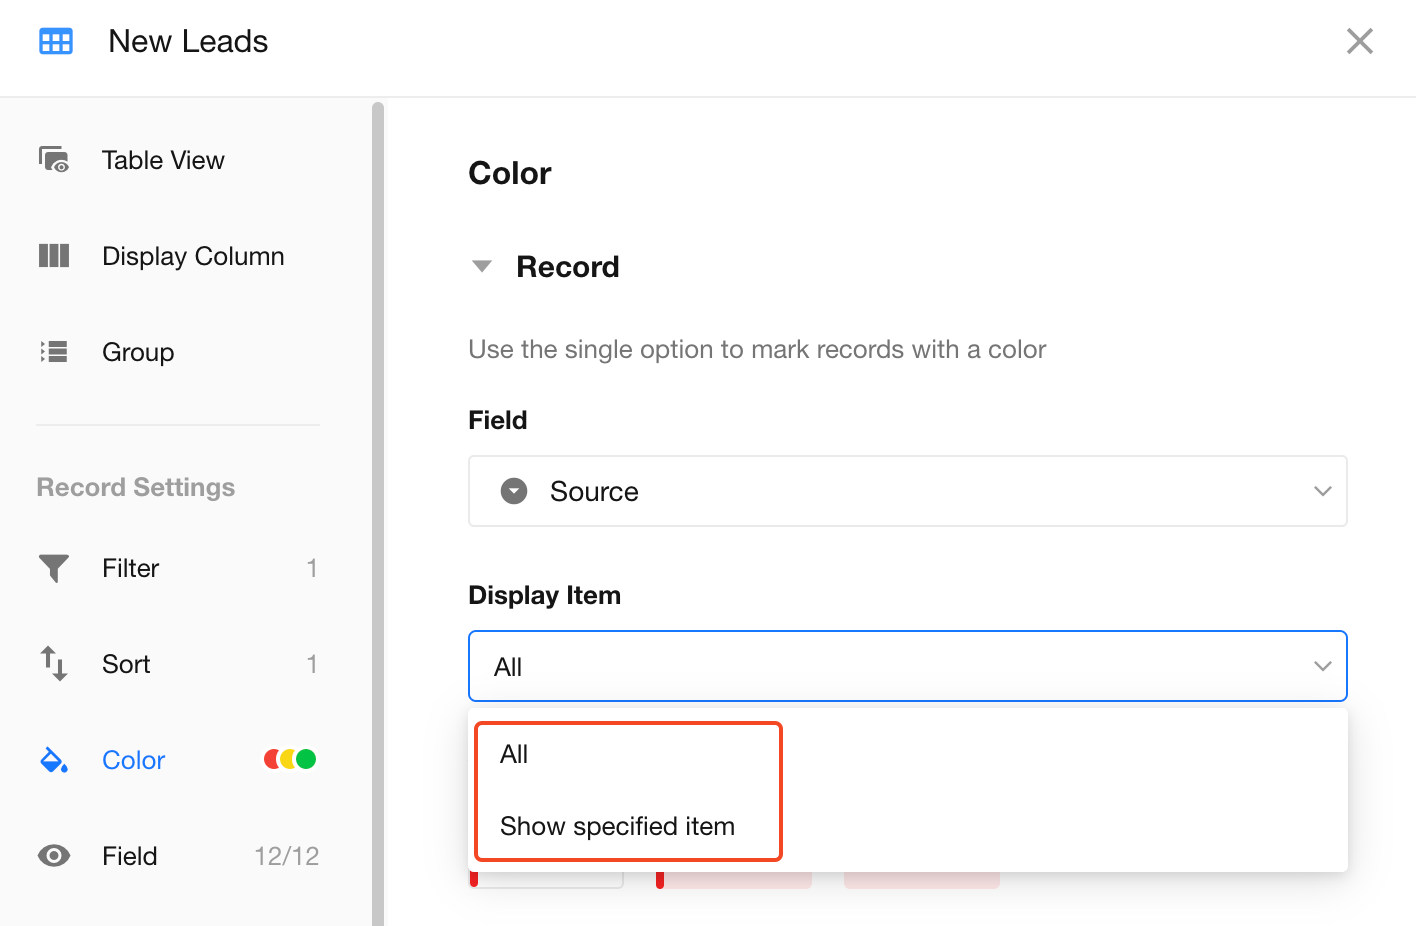Screen dimensions: 1416x926
Task: Open the Source field dropdown
Action: point(907,491)
